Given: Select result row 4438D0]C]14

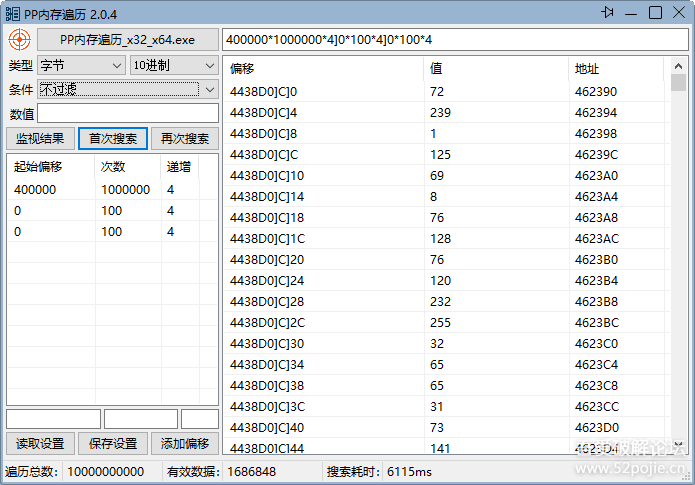Looking at the screenshot, I should [447, 196].
